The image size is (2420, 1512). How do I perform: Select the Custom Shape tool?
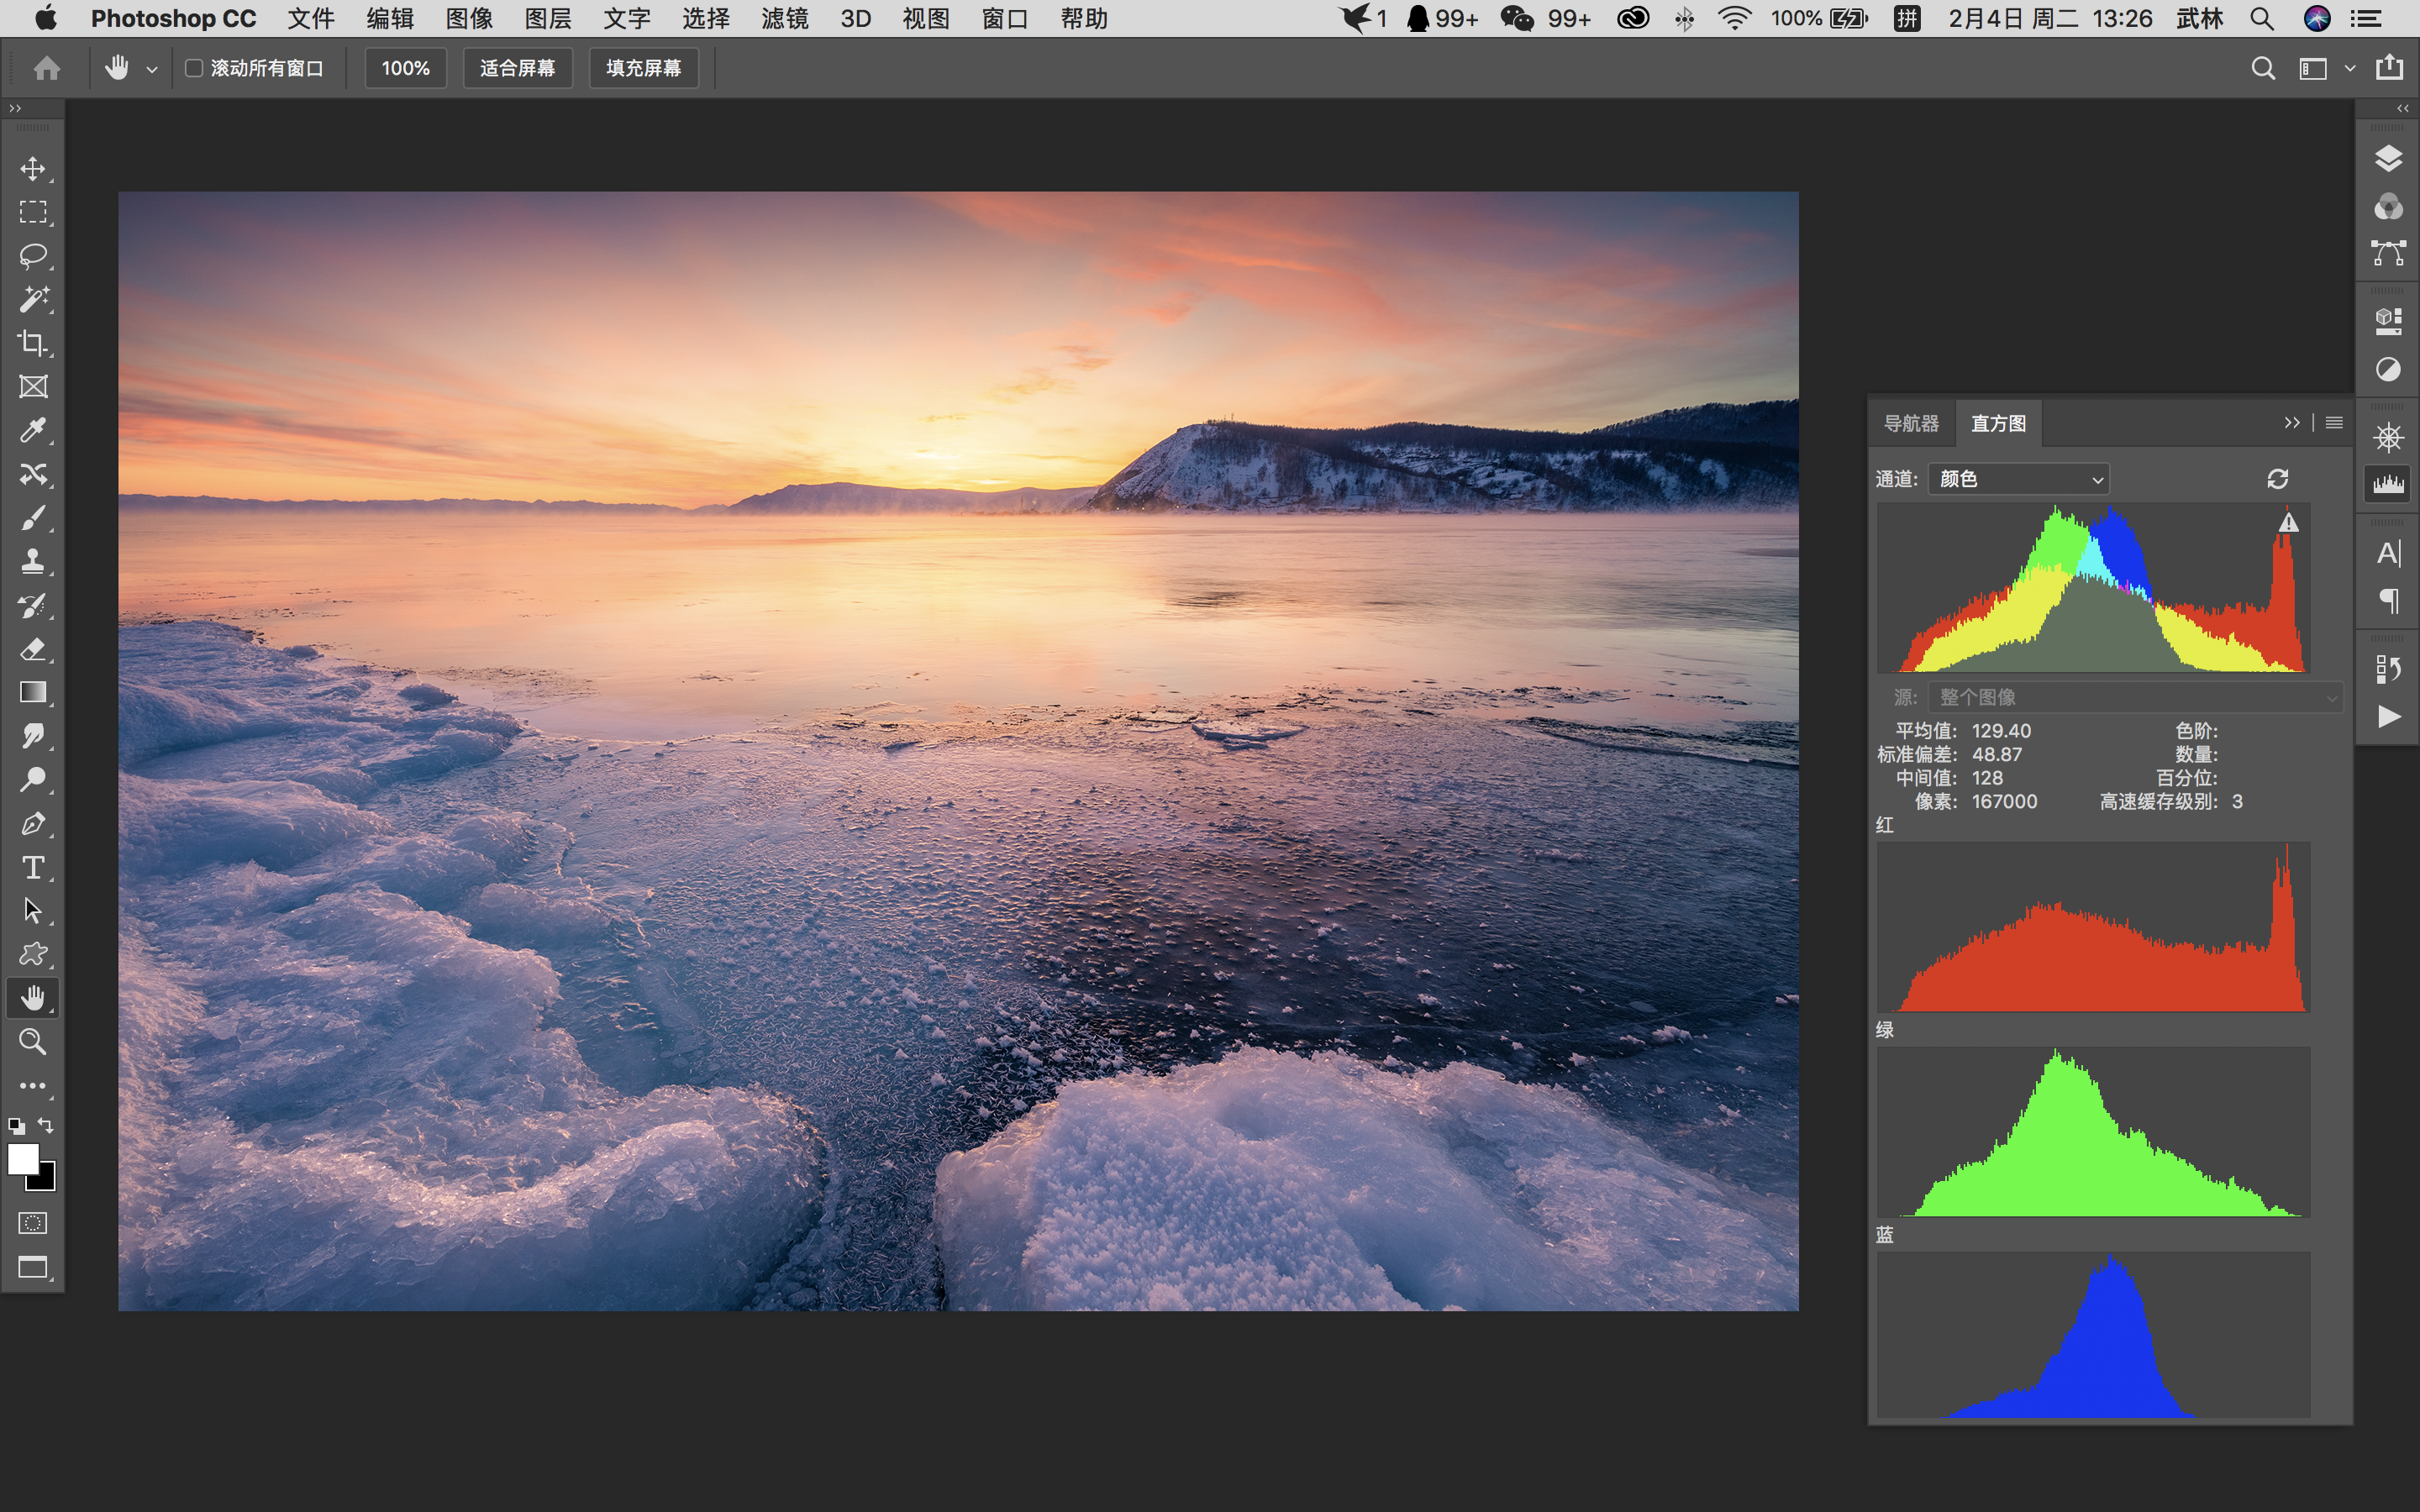(33, 955)
